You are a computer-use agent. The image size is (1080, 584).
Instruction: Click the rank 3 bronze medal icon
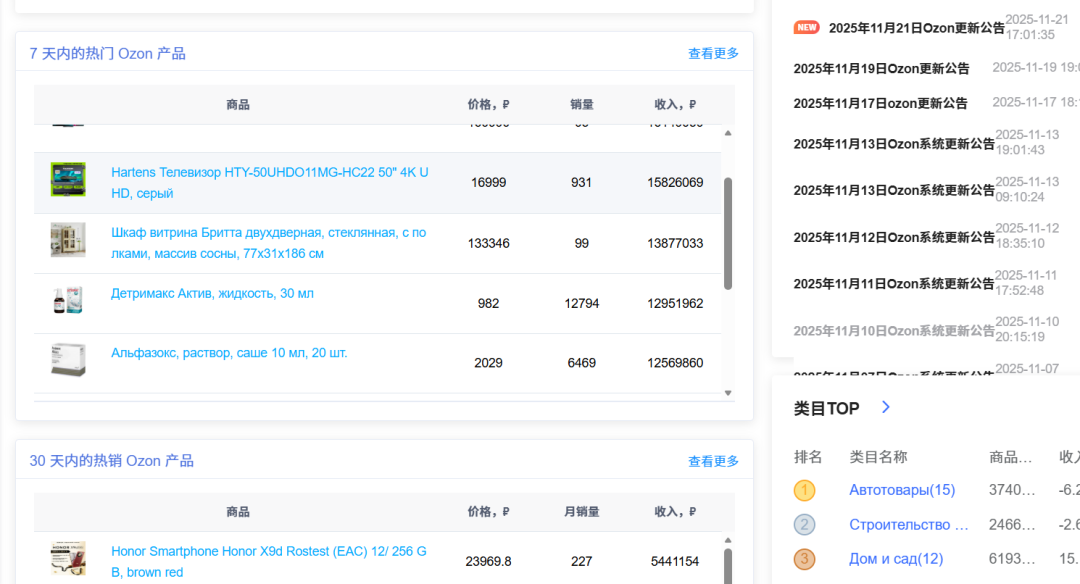(804, 559)
